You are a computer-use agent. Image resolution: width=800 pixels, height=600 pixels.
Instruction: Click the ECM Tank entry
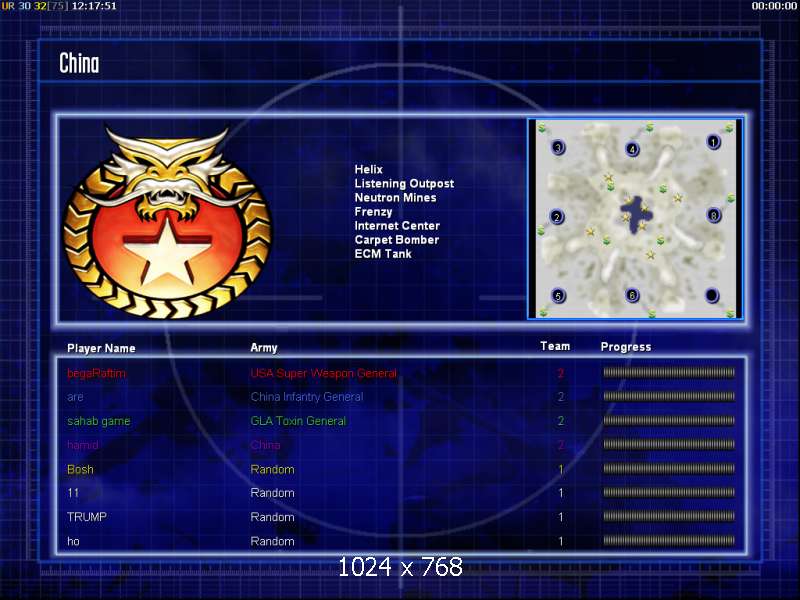click(383, 254)
